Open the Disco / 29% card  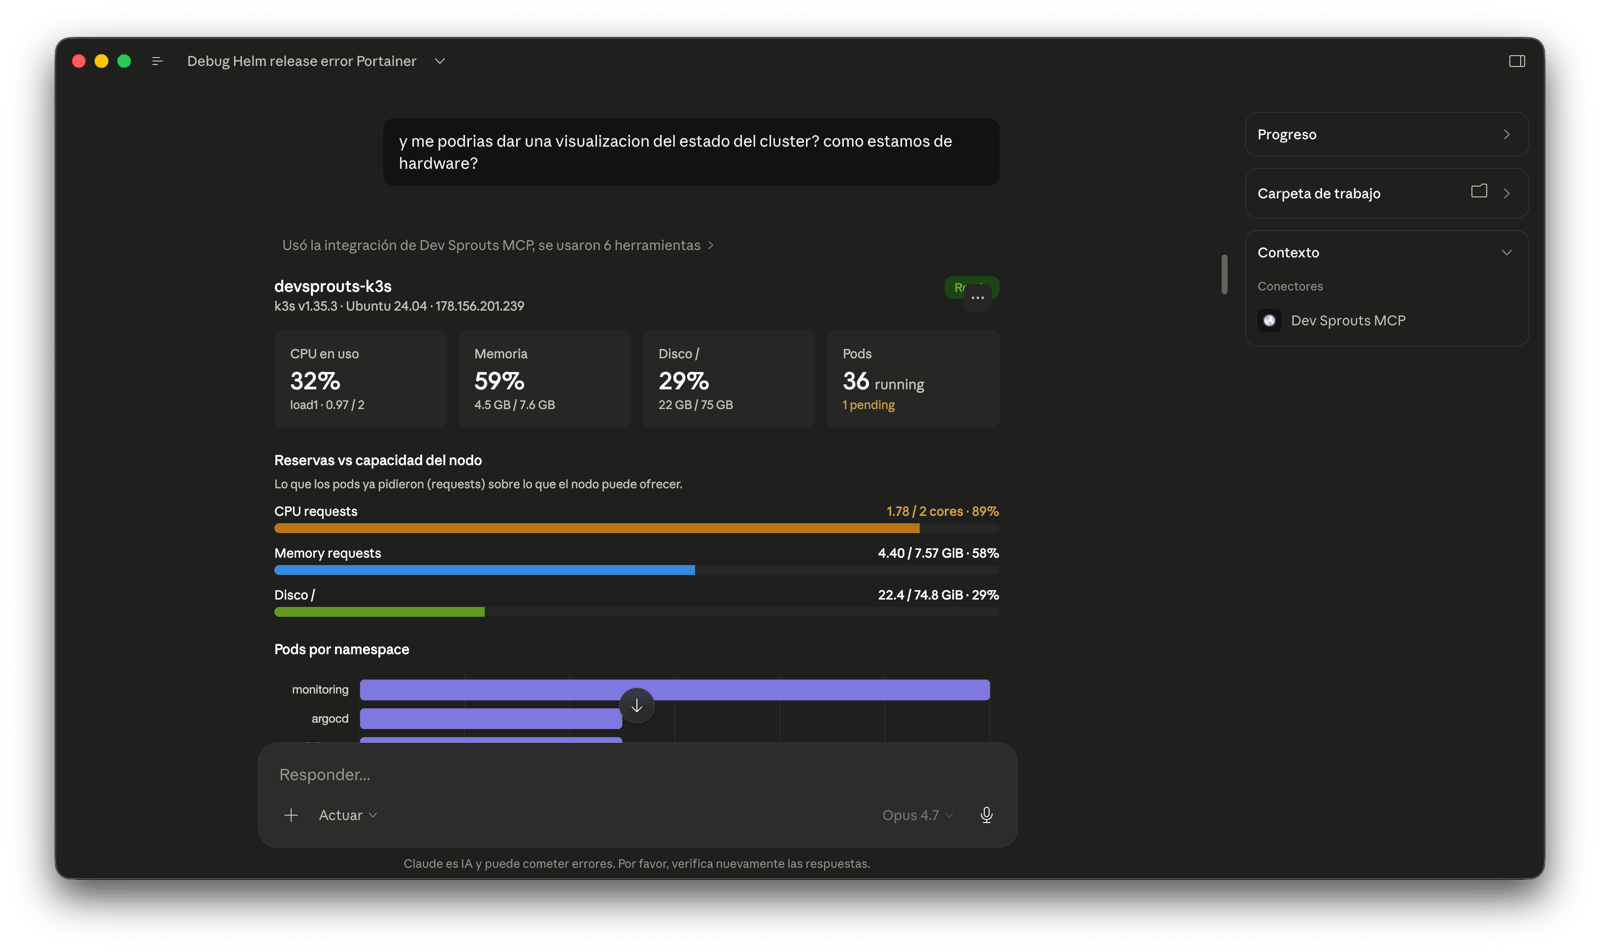click(728, 379)
